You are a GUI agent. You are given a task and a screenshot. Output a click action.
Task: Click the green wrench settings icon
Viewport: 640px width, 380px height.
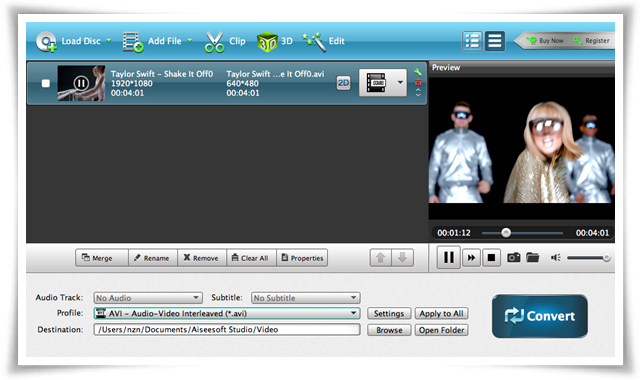click(418, 72)
